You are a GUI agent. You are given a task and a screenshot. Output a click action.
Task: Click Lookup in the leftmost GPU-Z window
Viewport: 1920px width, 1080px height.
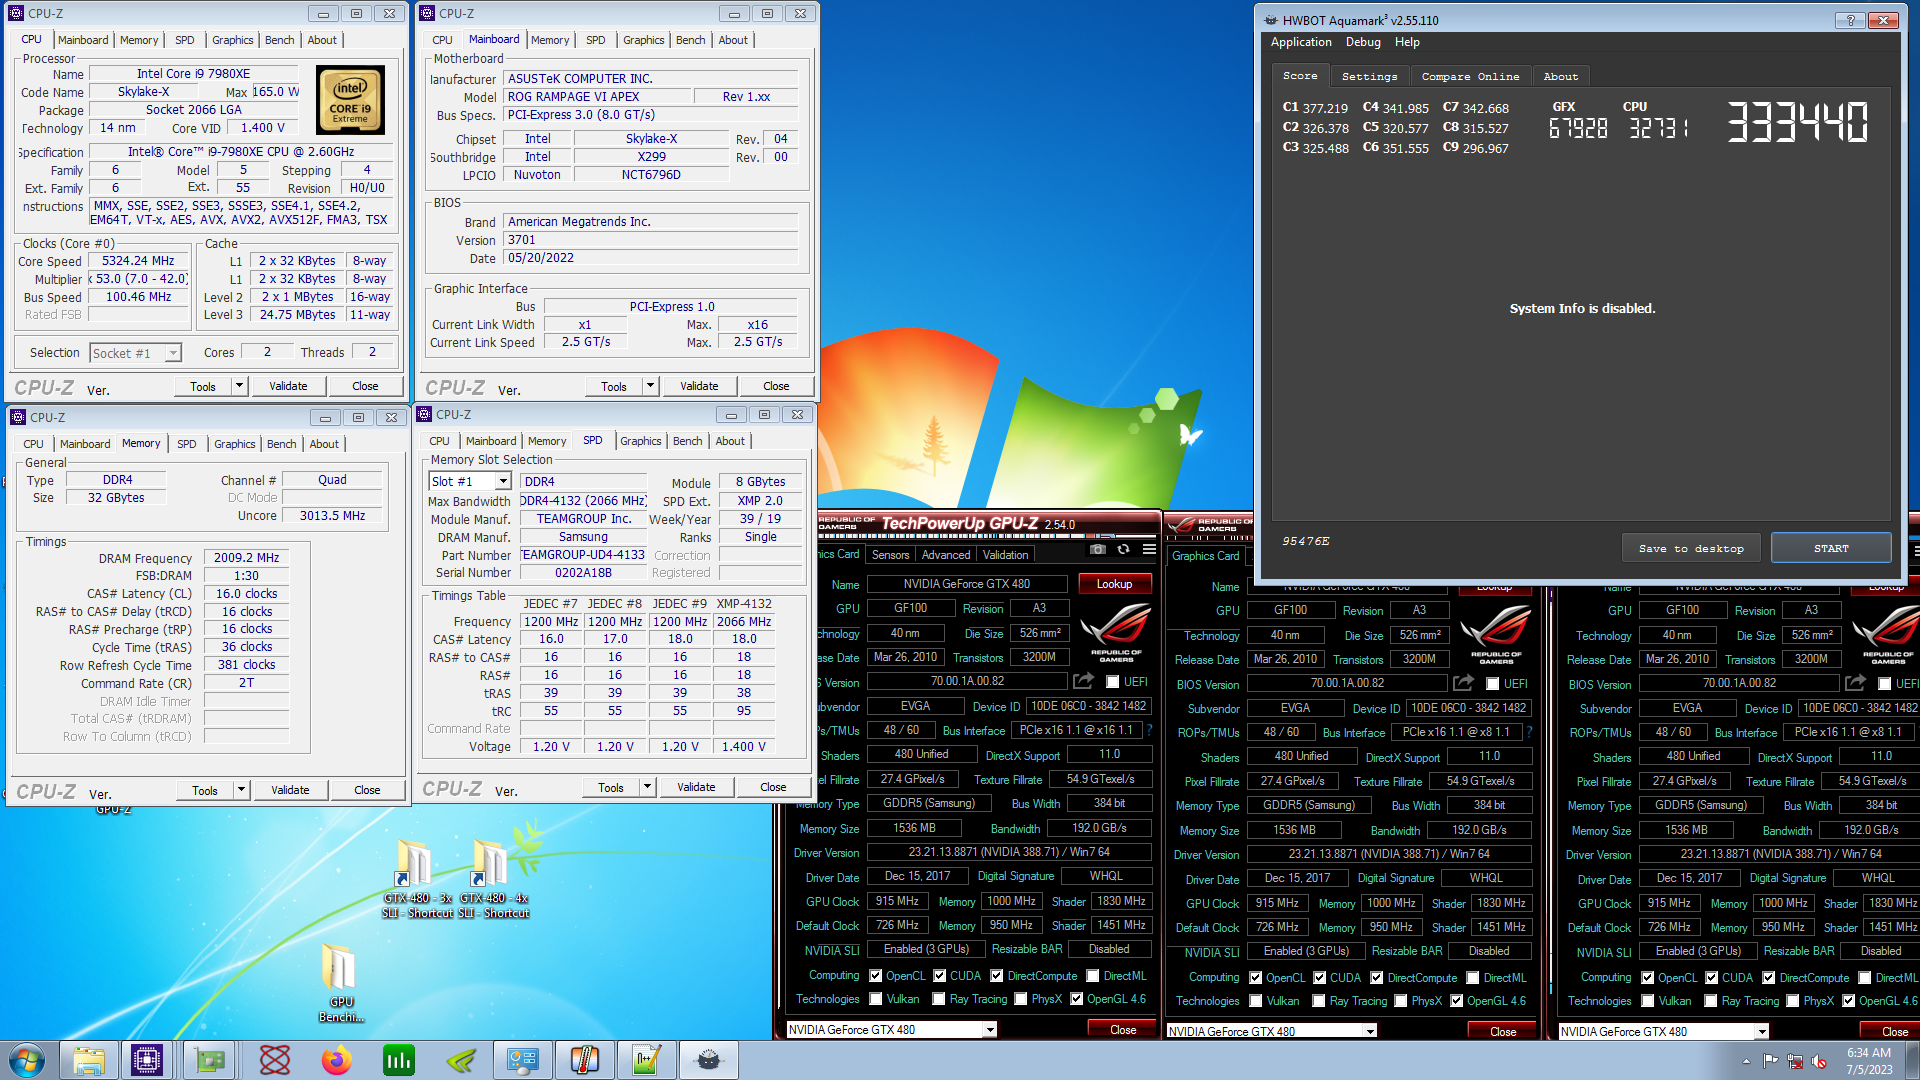pyautogui.click(x=1114, y=584)
